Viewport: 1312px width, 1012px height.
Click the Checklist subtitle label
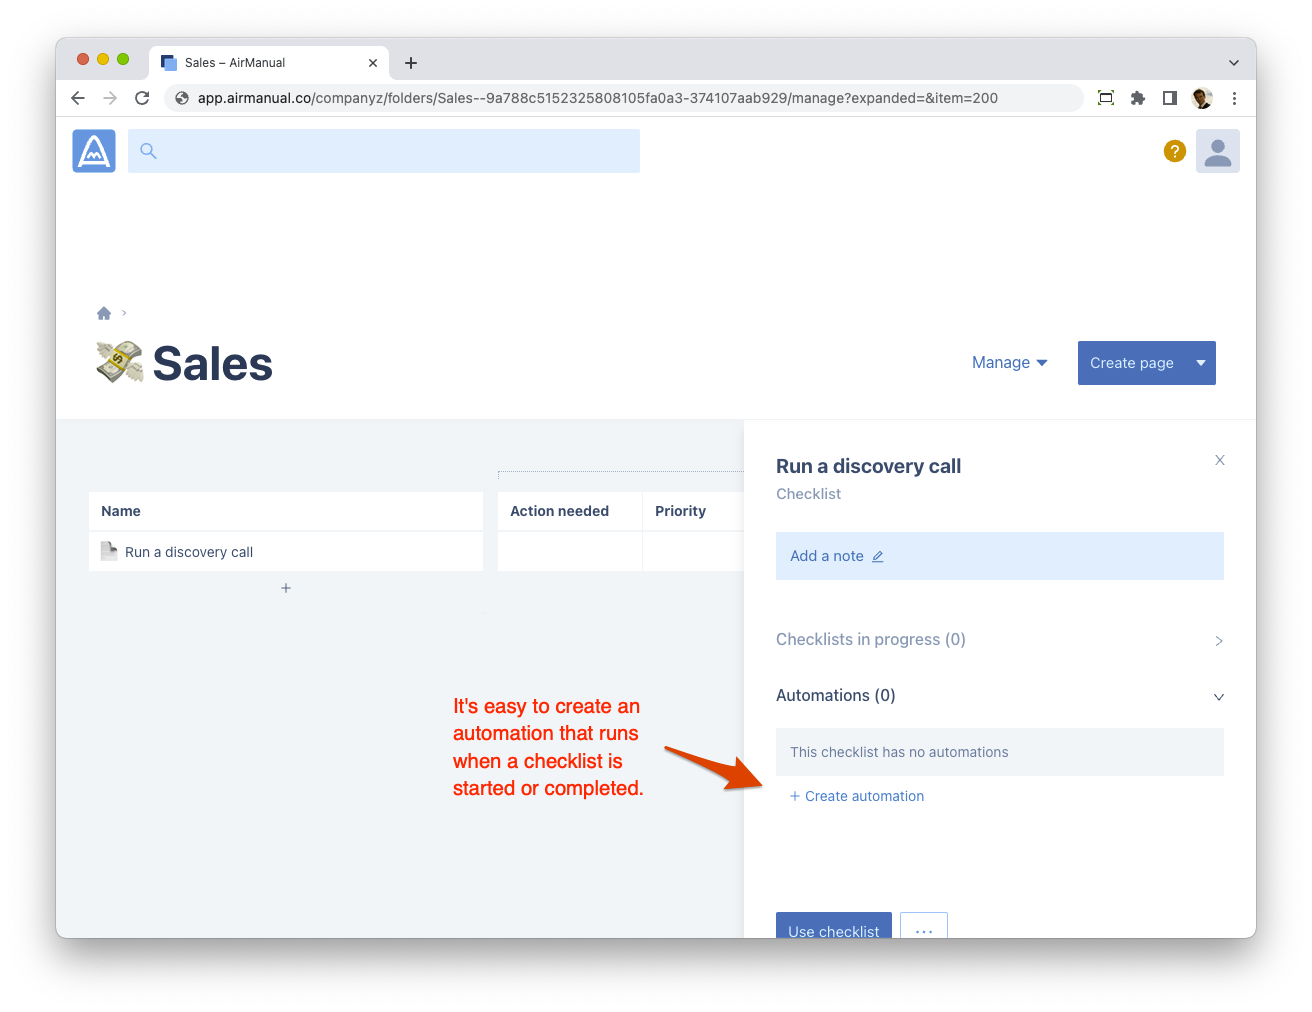[x=808, y=494]
